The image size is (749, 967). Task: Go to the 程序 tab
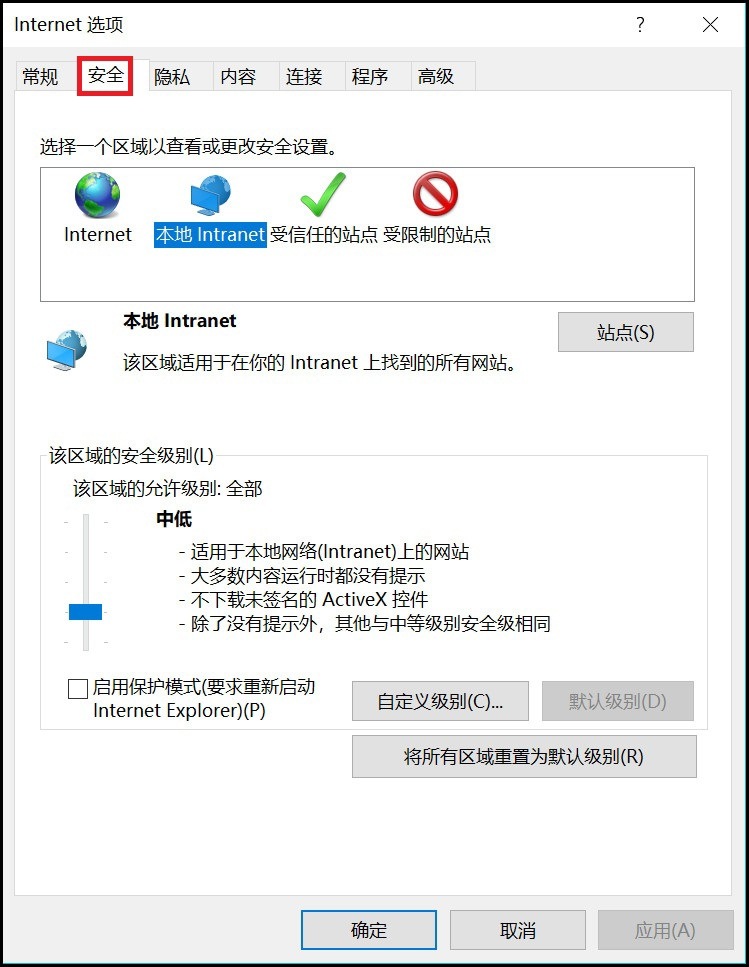point(370,76)
